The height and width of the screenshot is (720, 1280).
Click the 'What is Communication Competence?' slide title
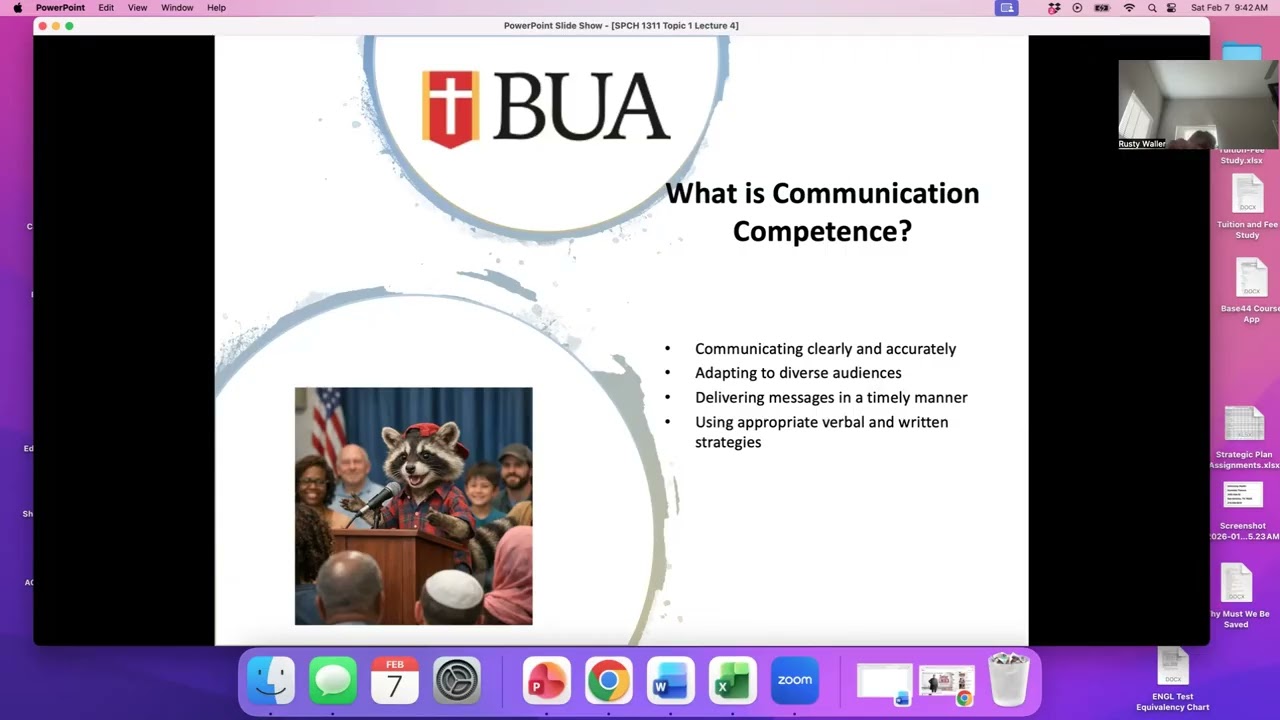[x=822, y=212]
